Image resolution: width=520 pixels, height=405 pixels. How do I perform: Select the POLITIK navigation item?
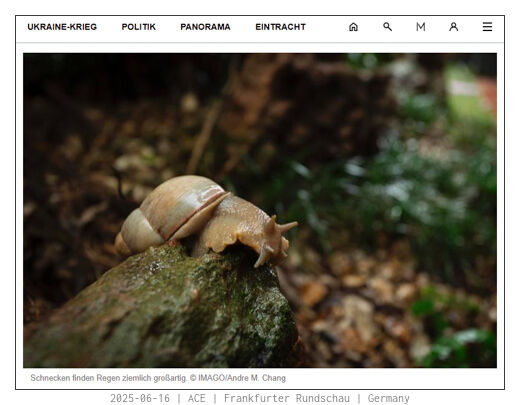coord(139,27)
